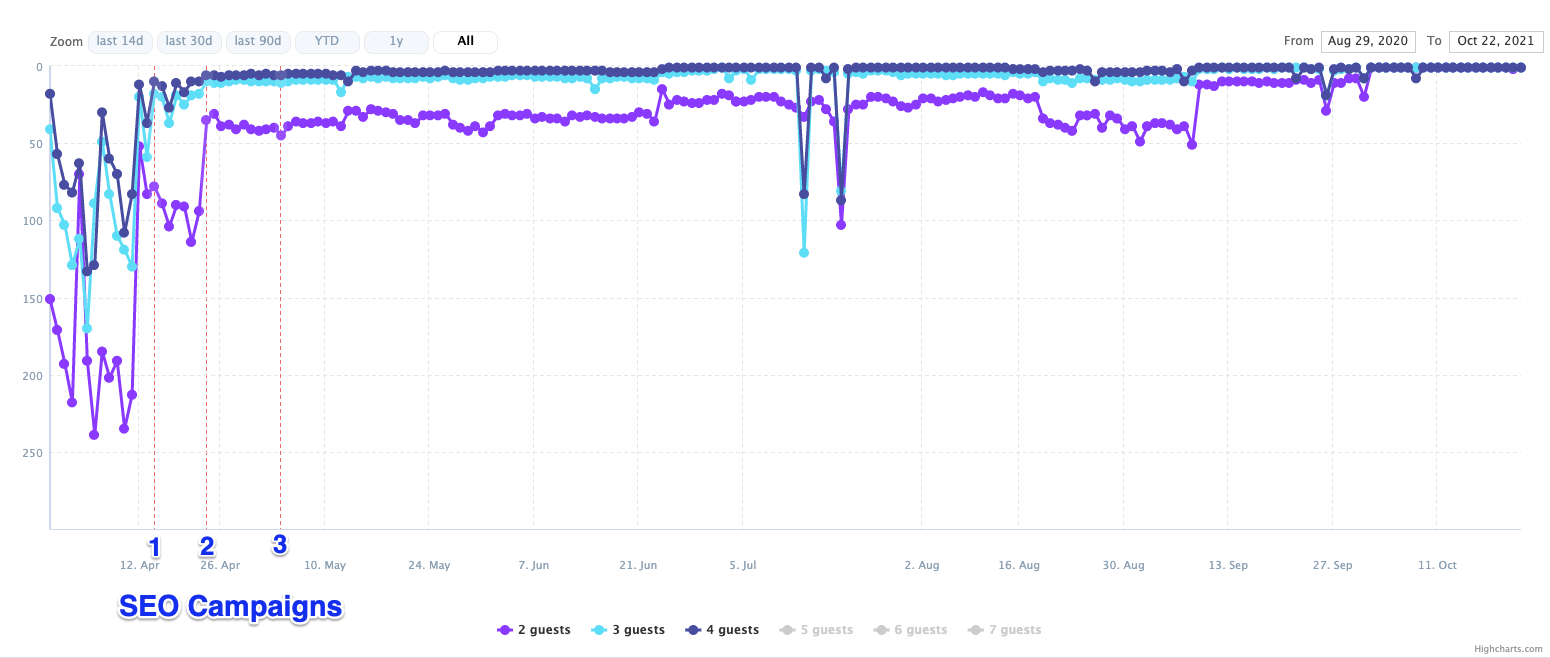Click the 5. Jul axis label

click(x=743, y=566)
